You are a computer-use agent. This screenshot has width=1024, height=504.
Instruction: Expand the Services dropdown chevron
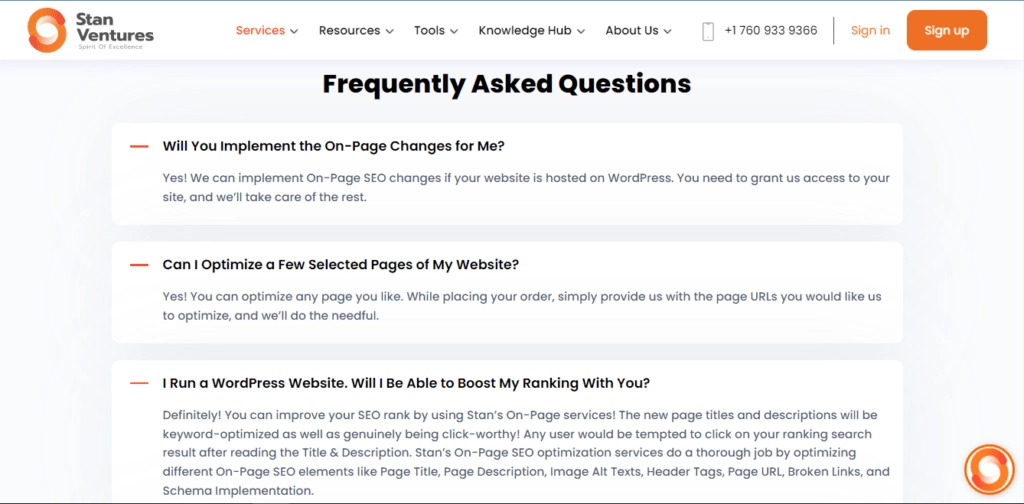pos(294,31)
